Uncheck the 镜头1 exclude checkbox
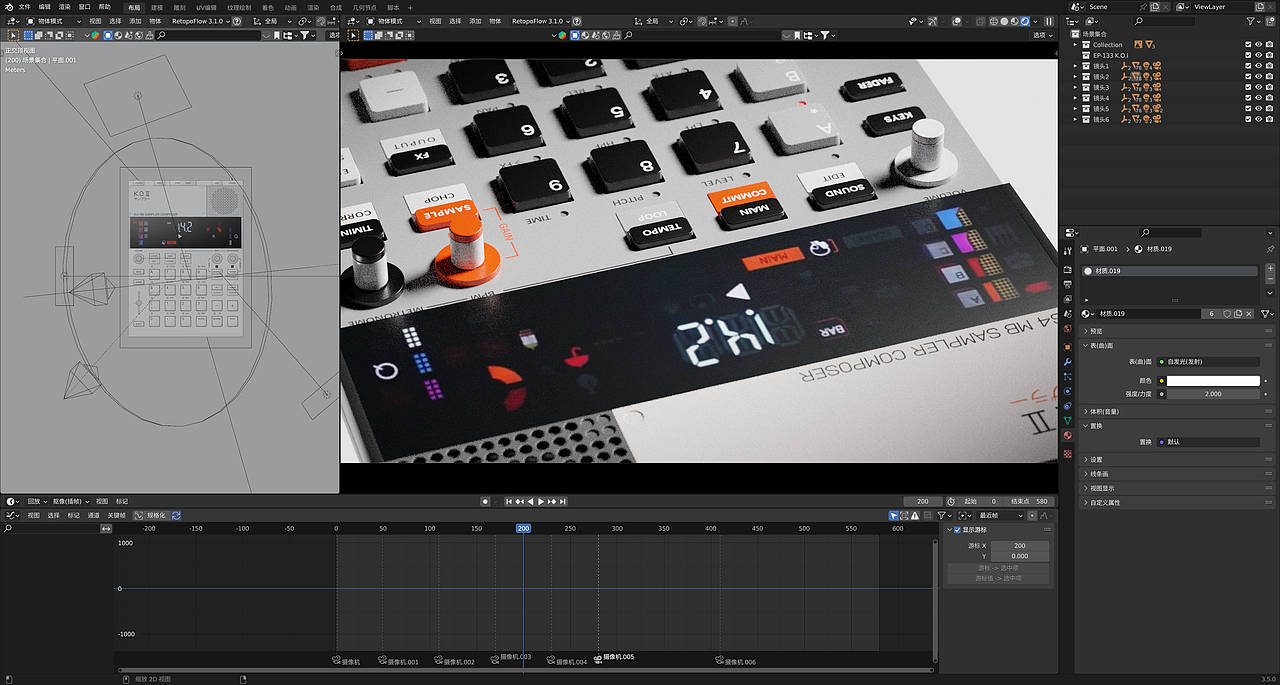This screenshot has width=1280, height=685. [1248, 66]
